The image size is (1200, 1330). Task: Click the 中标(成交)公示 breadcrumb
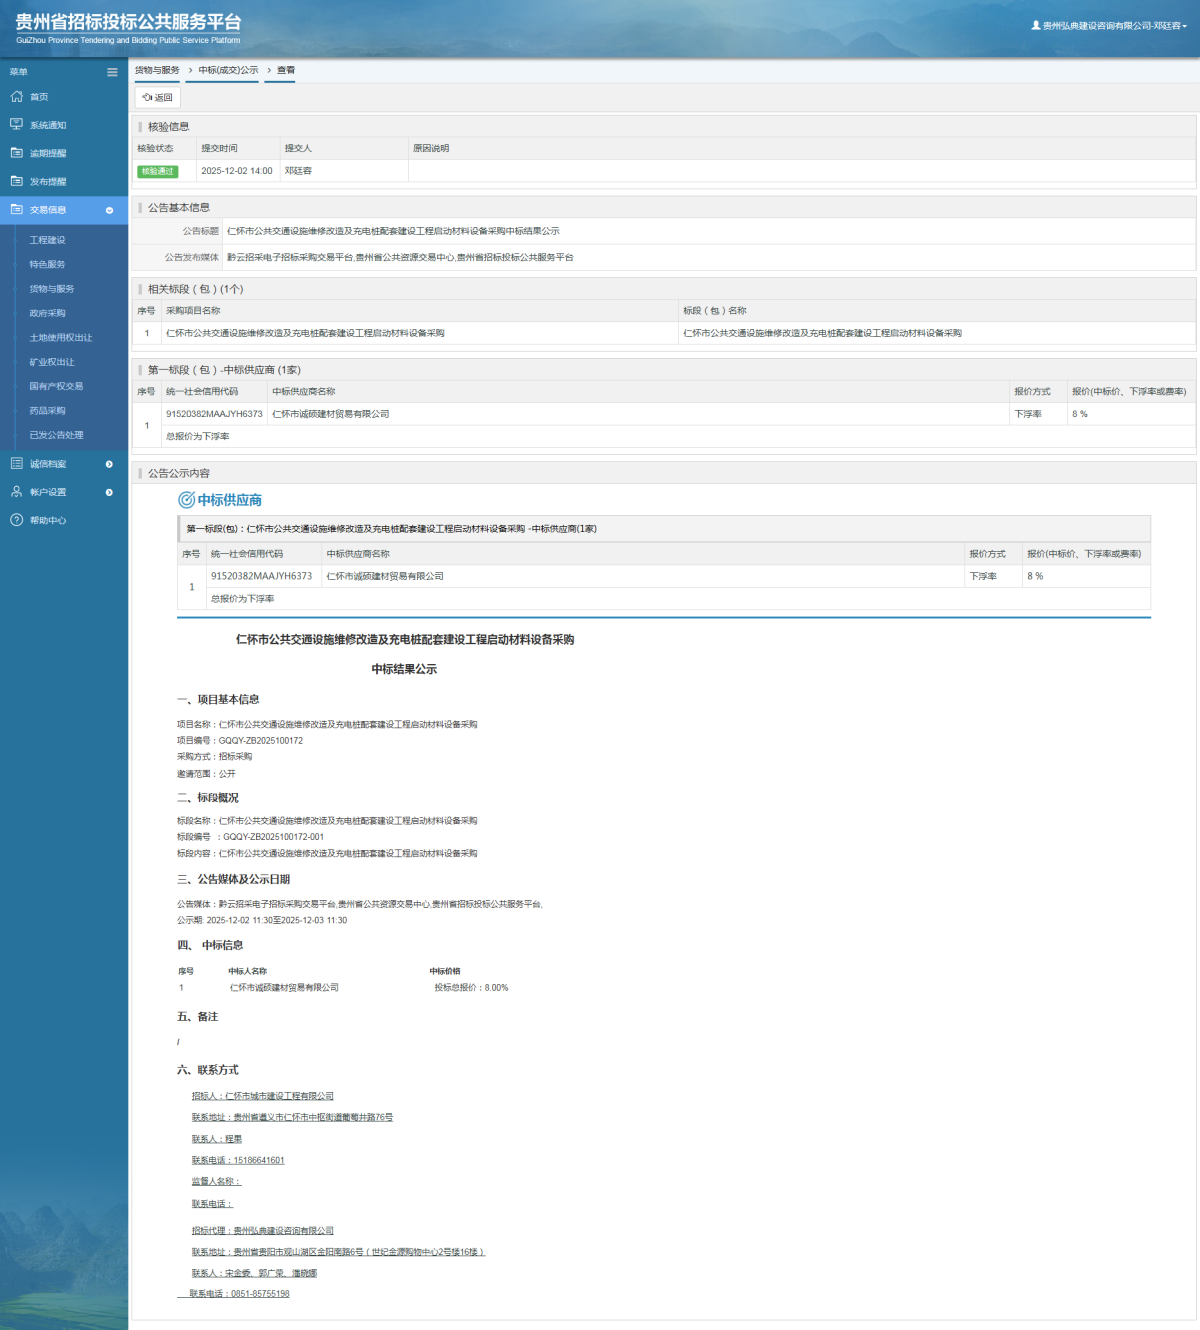pos(228,70)
